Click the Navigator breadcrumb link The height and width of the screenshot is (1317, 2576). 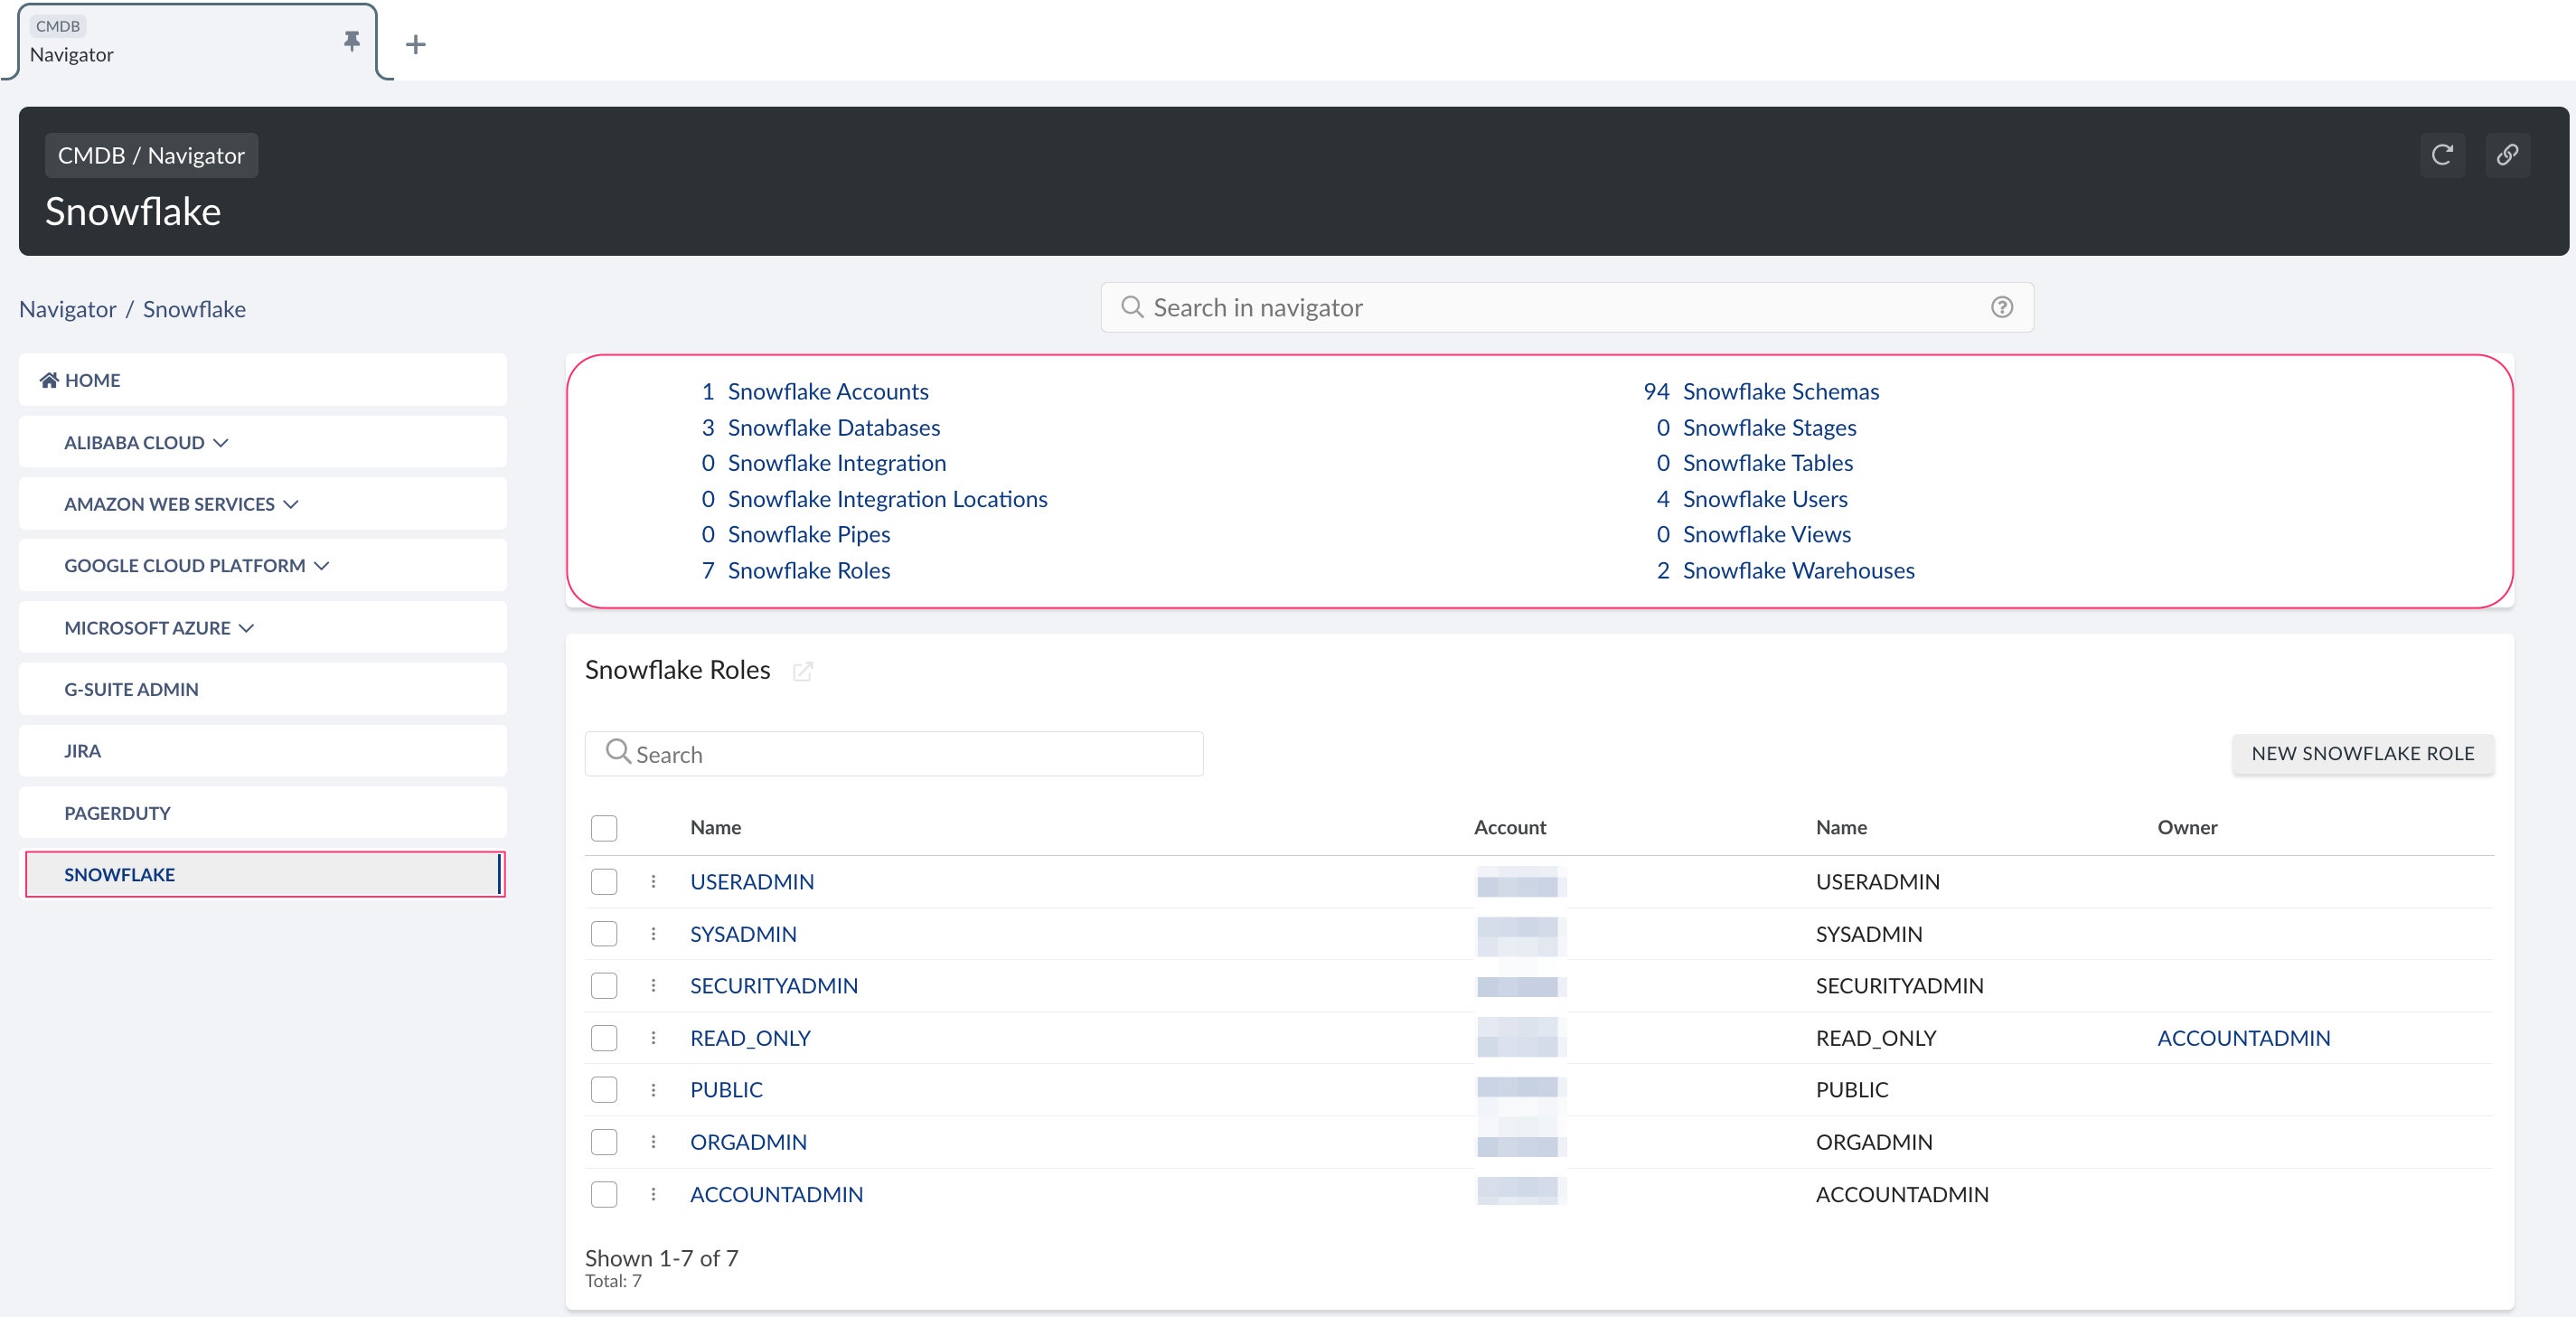[67, 309]
